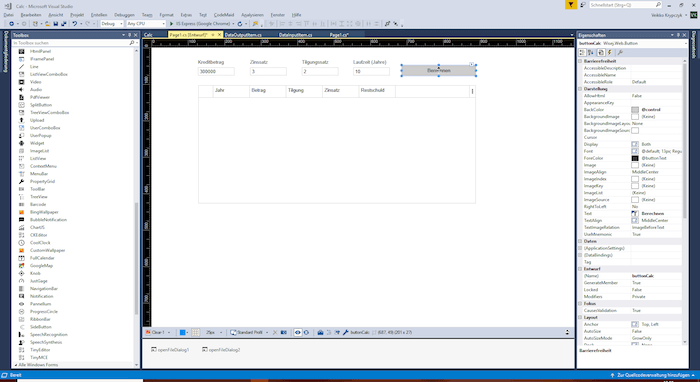This screenshot has height=382, width=700.
Task: Click the Kreditbetrag input showing 300000
Action: pos(216,71)
